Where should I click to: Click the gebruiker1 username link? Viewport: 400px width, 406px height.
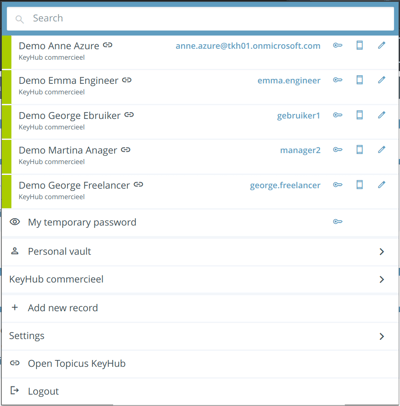coord(298,116)
